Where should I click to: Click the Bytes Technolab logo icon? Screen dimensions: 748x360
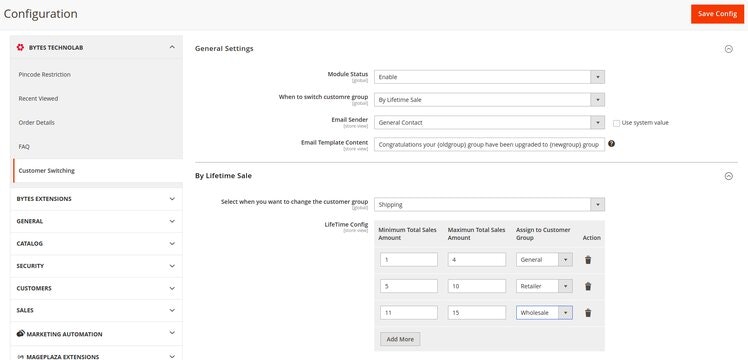pyautogui.click(x=20, y=47)
